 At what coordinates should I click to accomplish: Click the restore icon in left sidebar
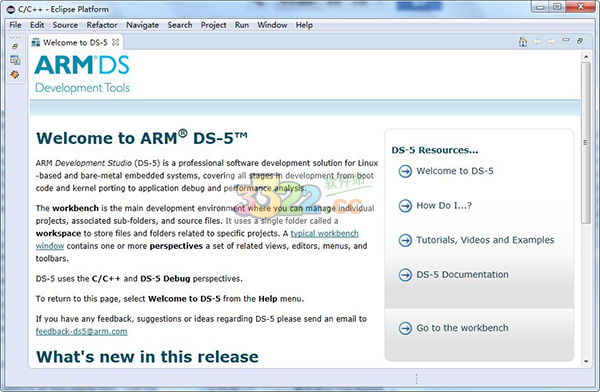pos(15,47)
